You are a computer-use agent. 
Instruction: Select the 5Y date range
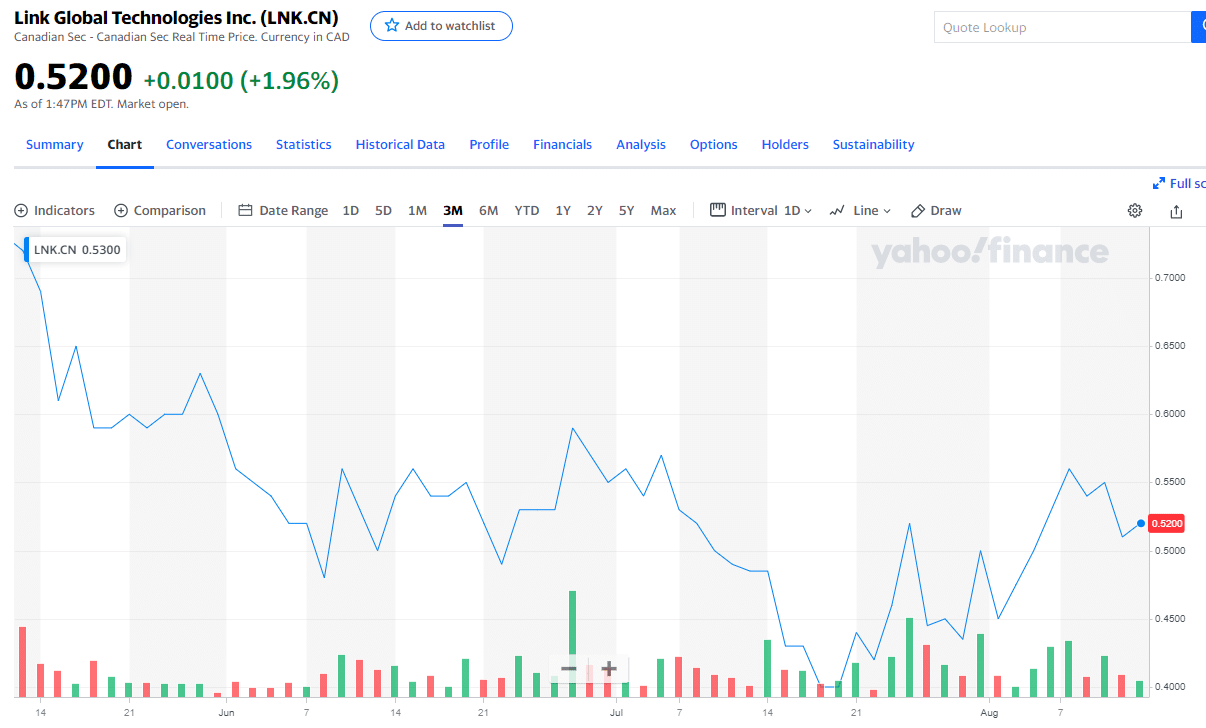(626, 210)
